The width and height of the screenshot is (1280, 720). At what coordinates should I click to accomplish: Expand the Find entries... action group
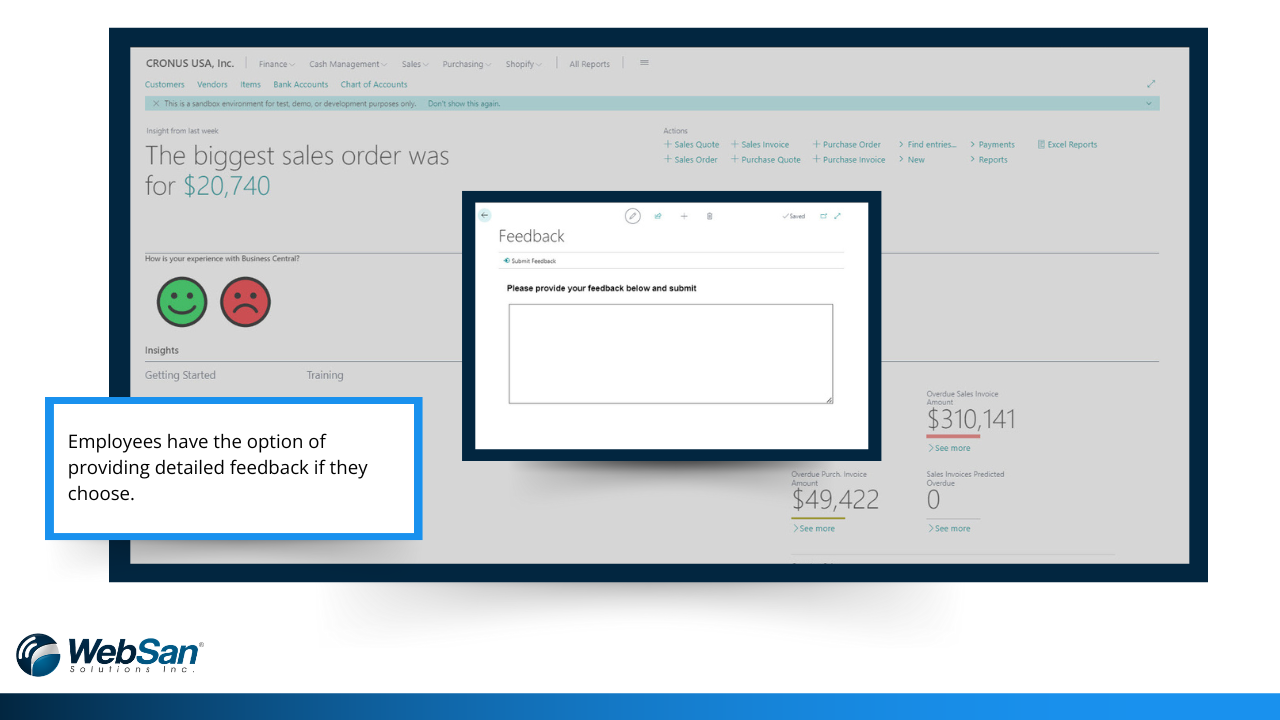click(927, 144)
